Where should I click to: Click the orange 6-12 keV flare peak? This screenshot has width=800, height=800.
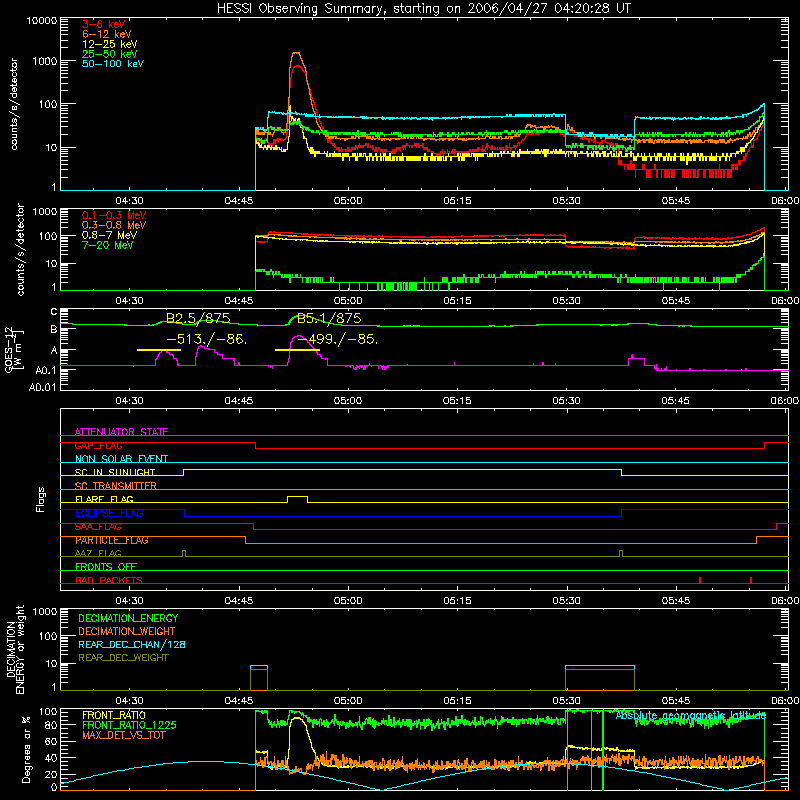click(x=296, y=53)
